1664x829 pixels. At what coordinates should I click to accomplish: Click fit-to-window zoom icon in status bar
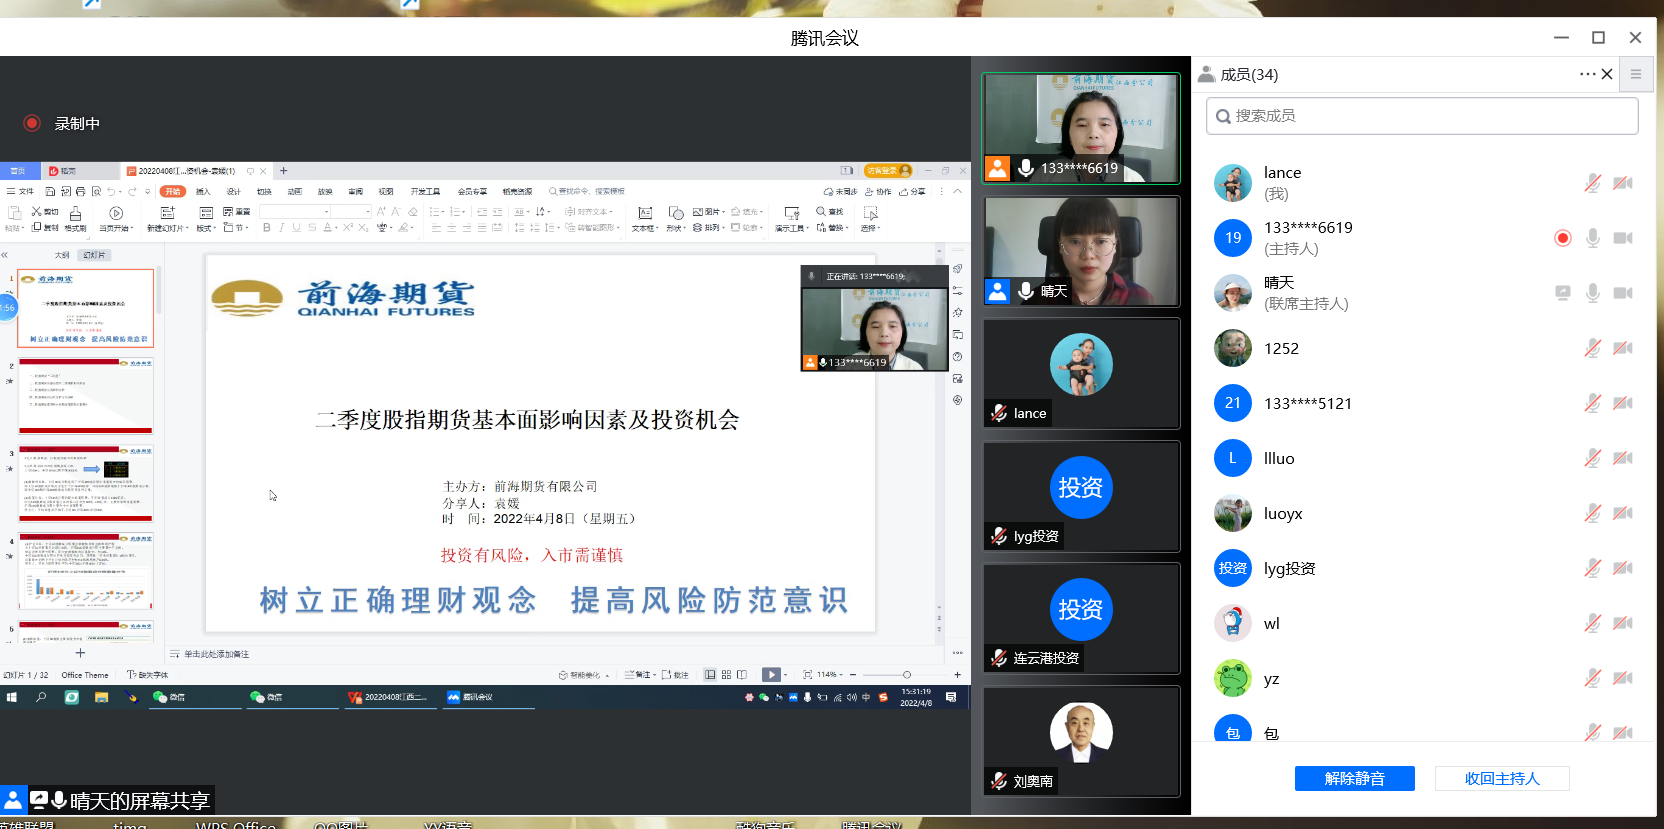pyautogui.click(x=807, y=675)
